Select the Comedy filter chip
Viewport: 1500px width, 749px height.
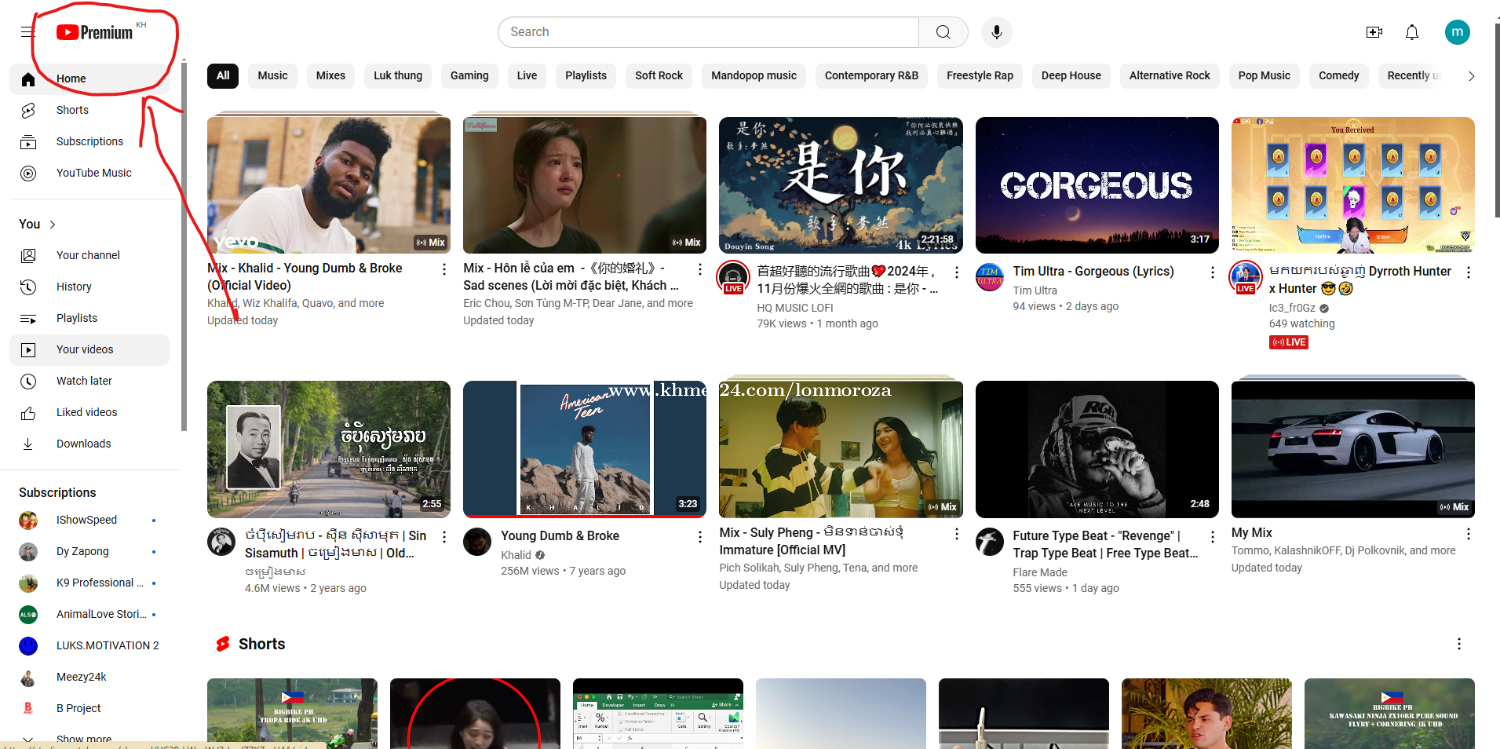pyautogui.click(x=1339, y=76)
